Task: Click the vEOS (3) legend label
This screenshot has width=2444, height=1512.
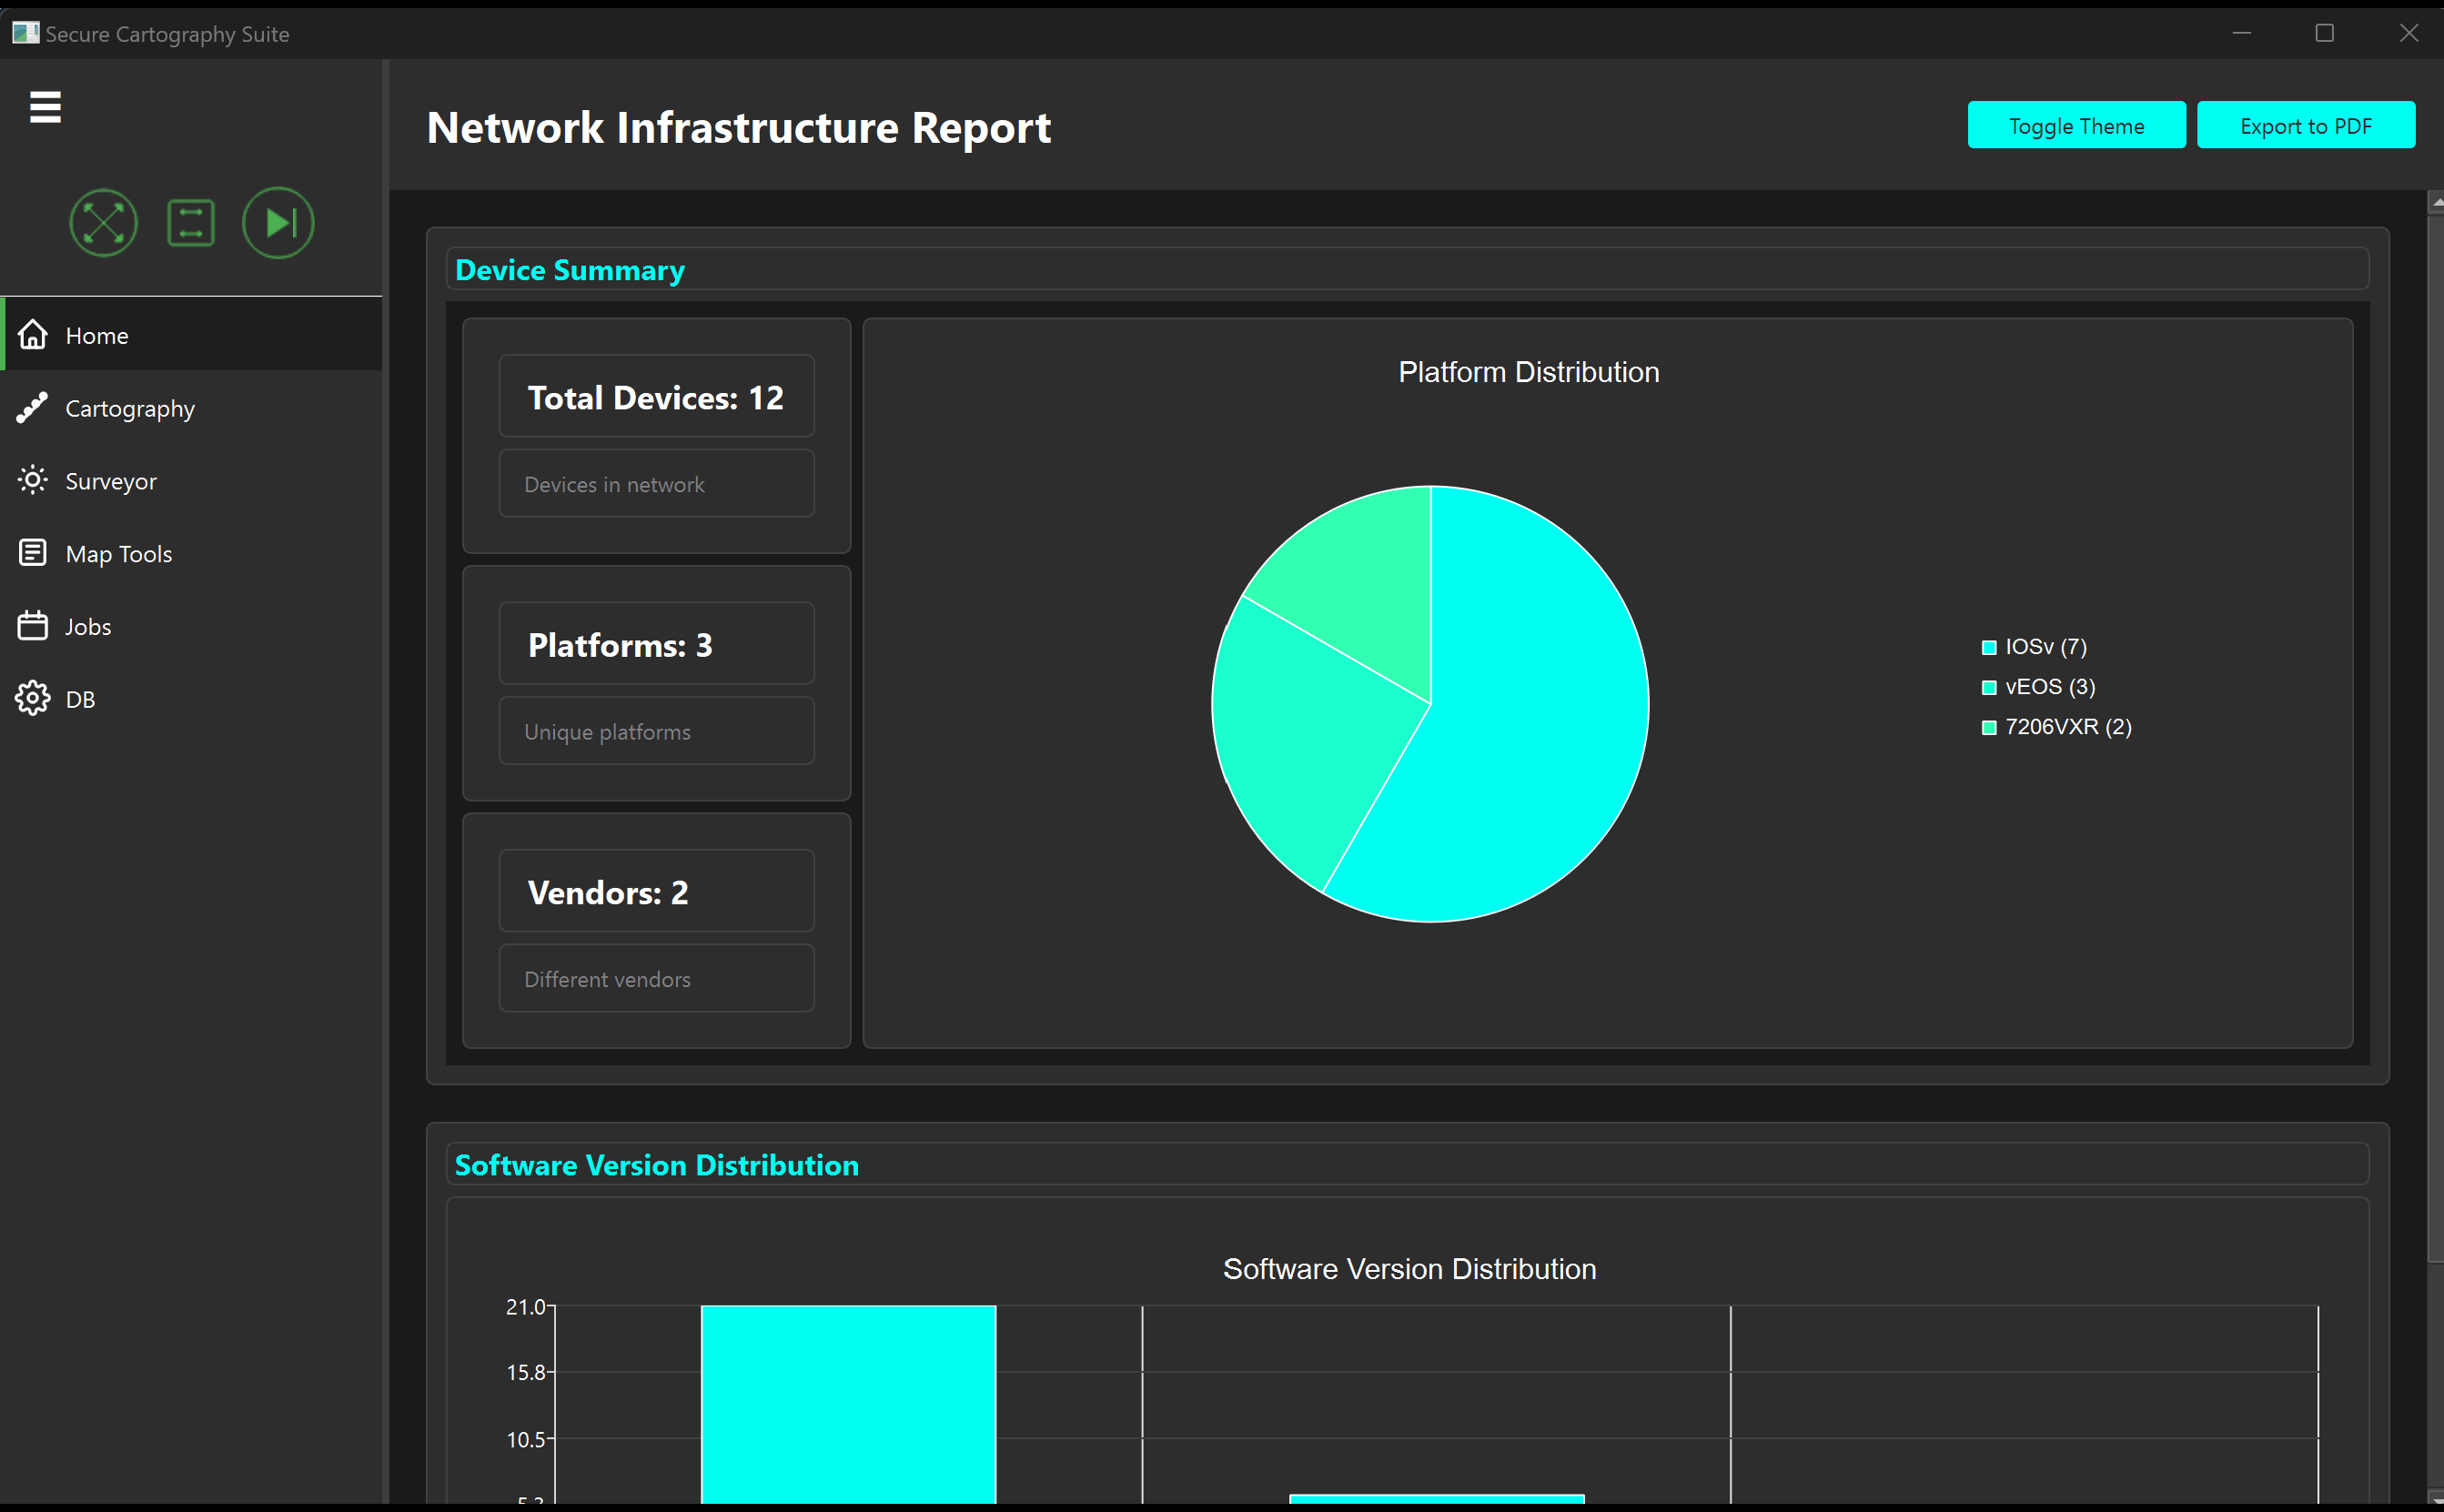Action: pyautogui.click(x=2050, y=687)
